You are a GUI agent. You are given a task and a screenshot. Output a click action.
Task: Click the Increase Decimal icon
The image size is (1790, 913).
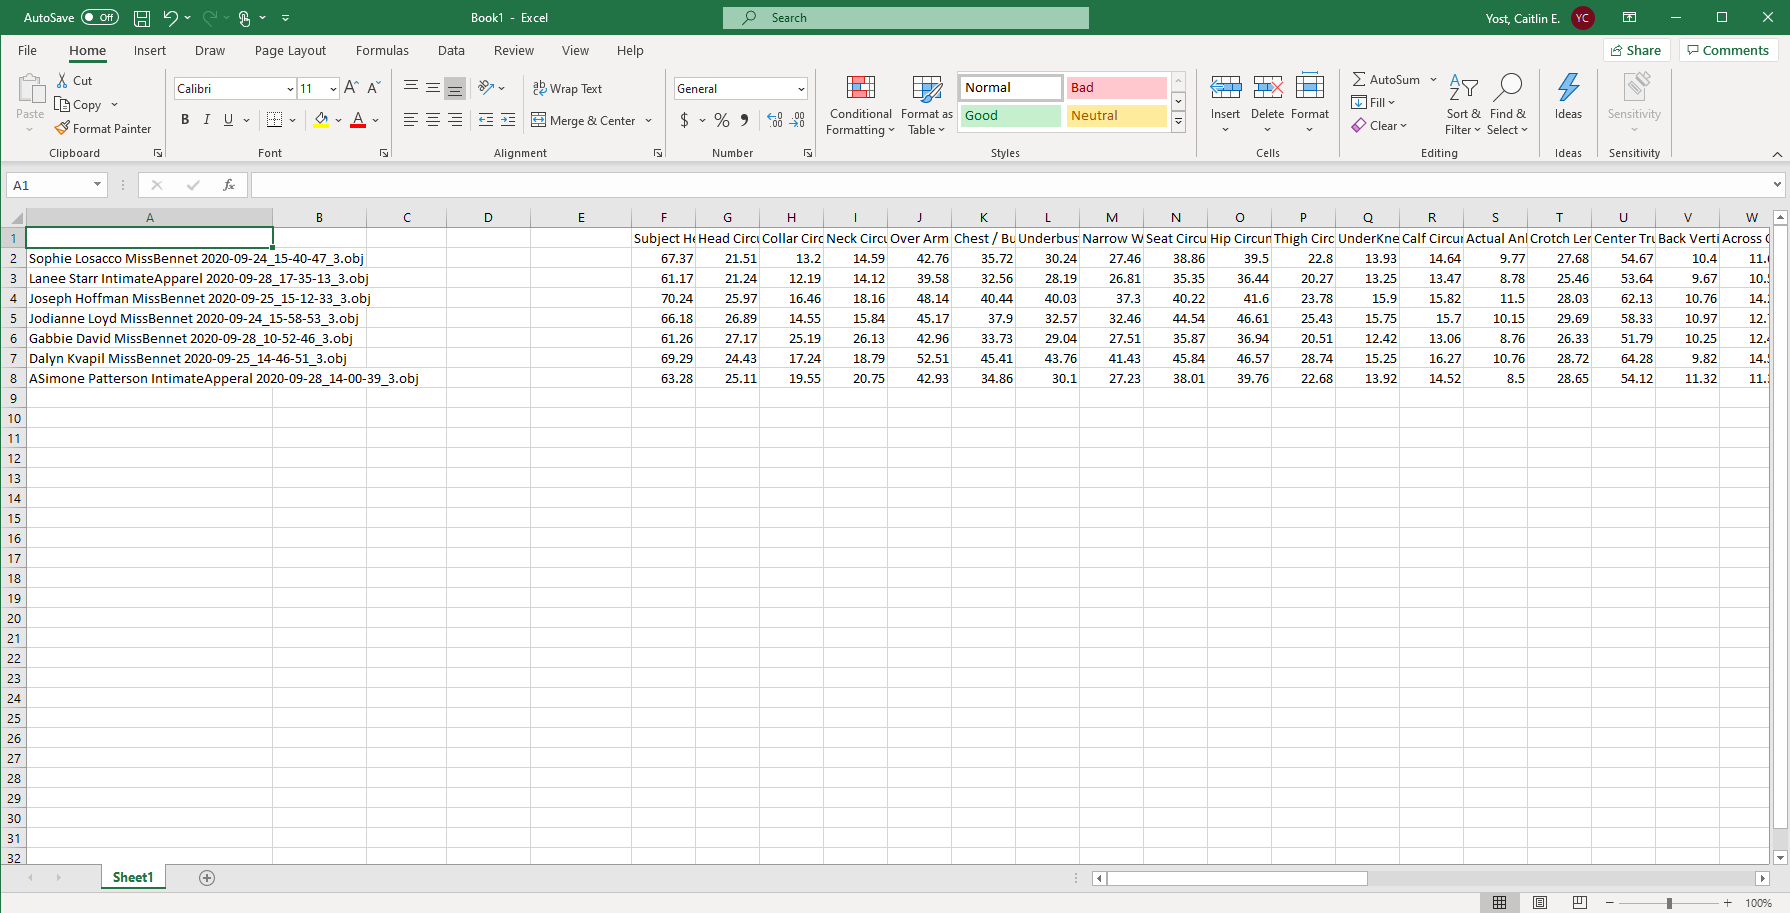775,120
